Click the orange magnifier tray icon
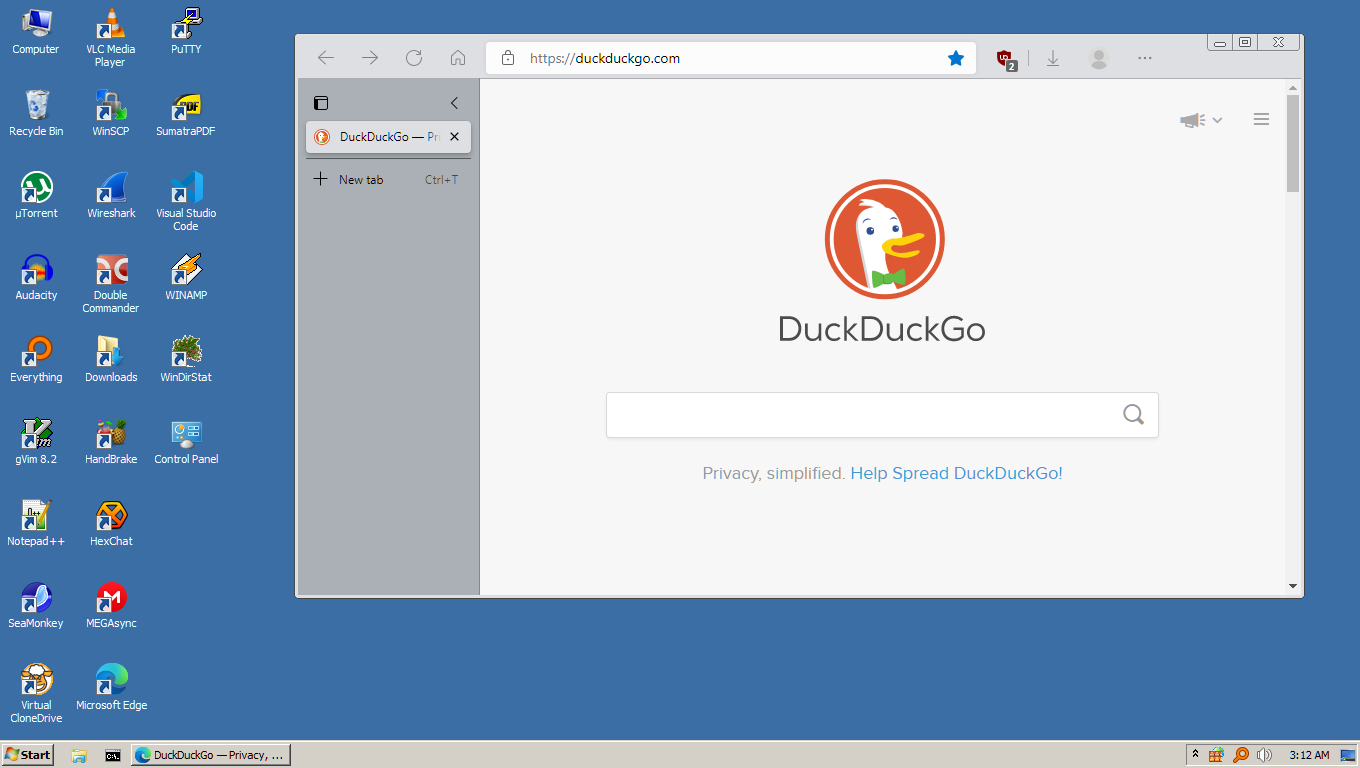 1240,755
